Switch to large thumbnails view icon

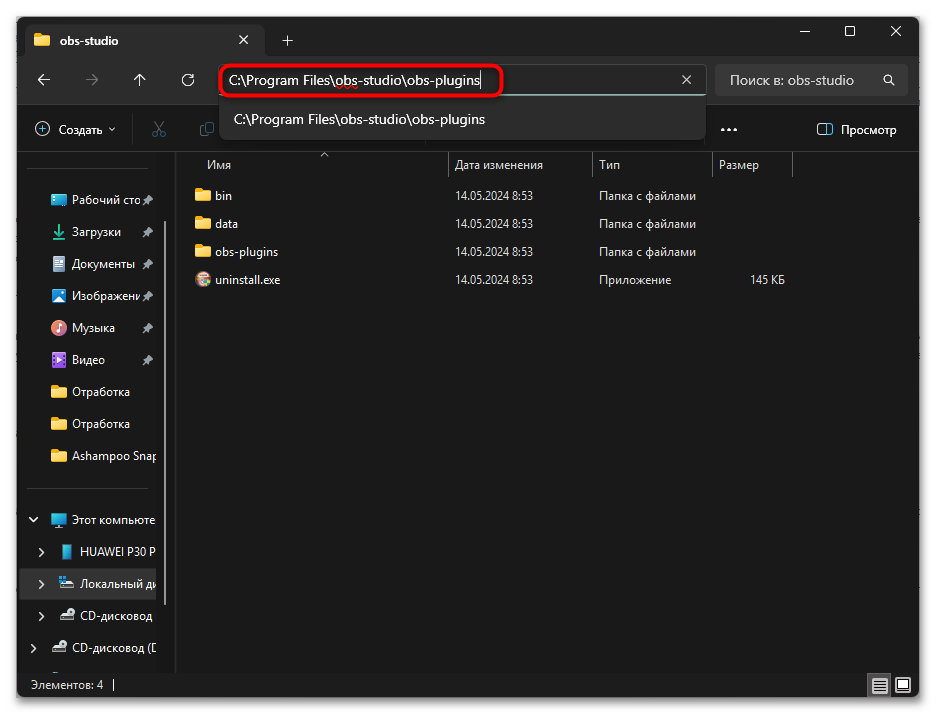[x=902, y=685]
